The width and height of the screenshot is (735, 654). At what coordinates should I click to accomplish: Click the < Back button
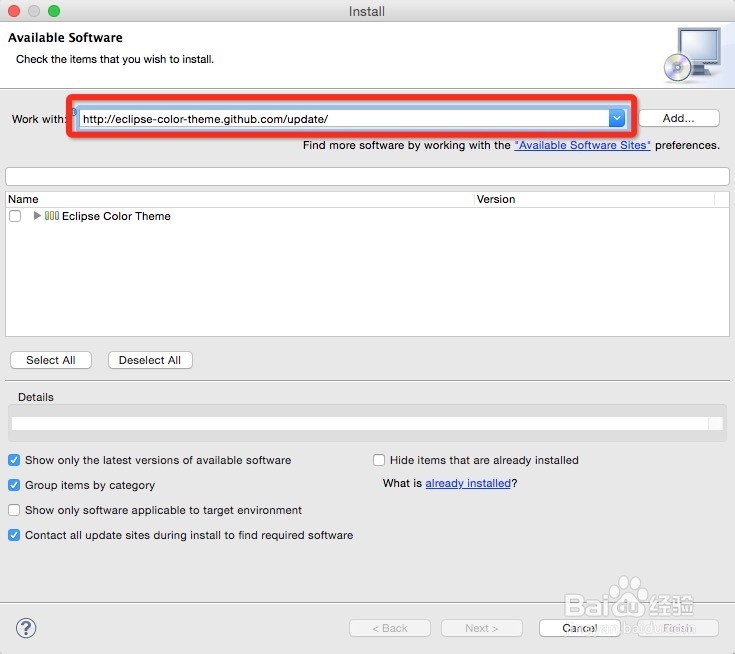(x=390, y=628)
